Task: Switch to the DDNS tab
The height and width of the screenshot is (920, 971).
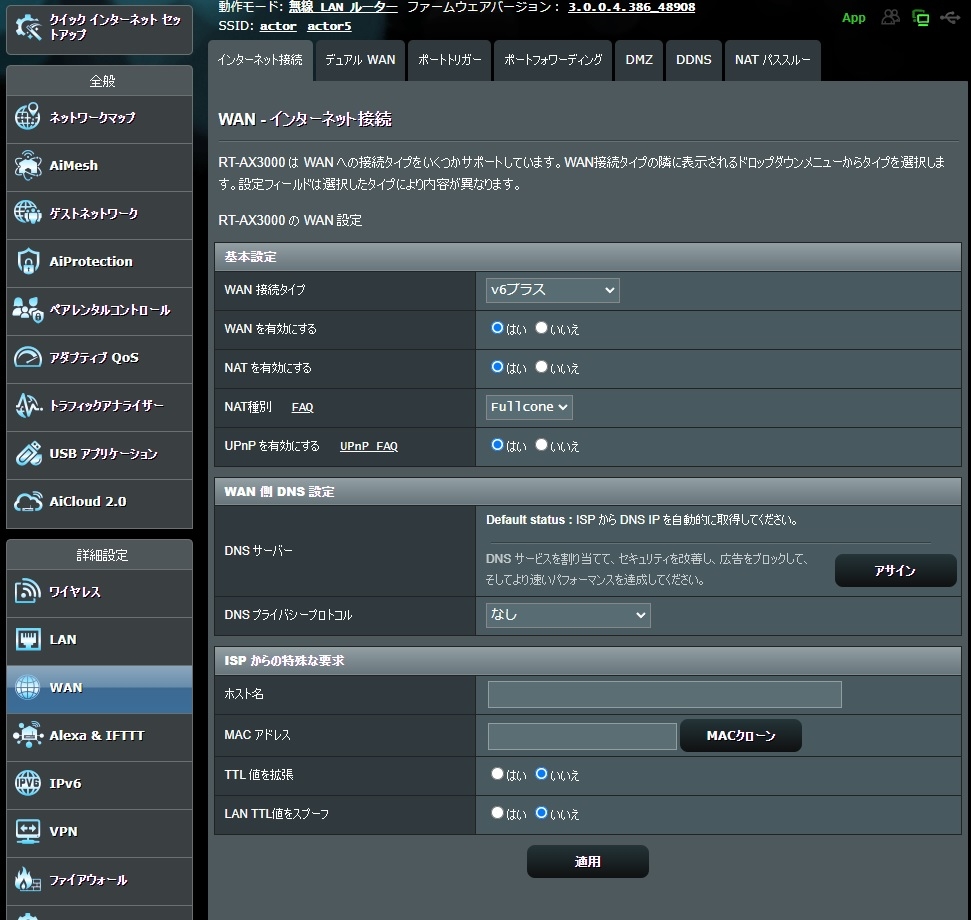Action: [694, 60]
